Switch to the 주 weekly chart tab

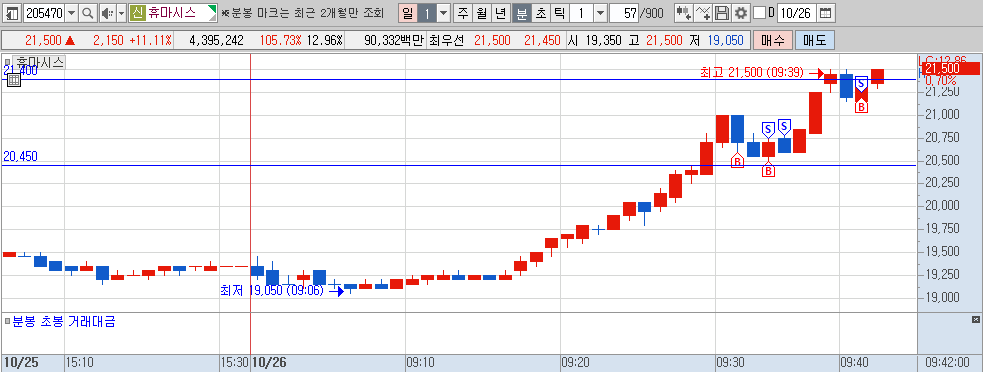pos(463,13)
